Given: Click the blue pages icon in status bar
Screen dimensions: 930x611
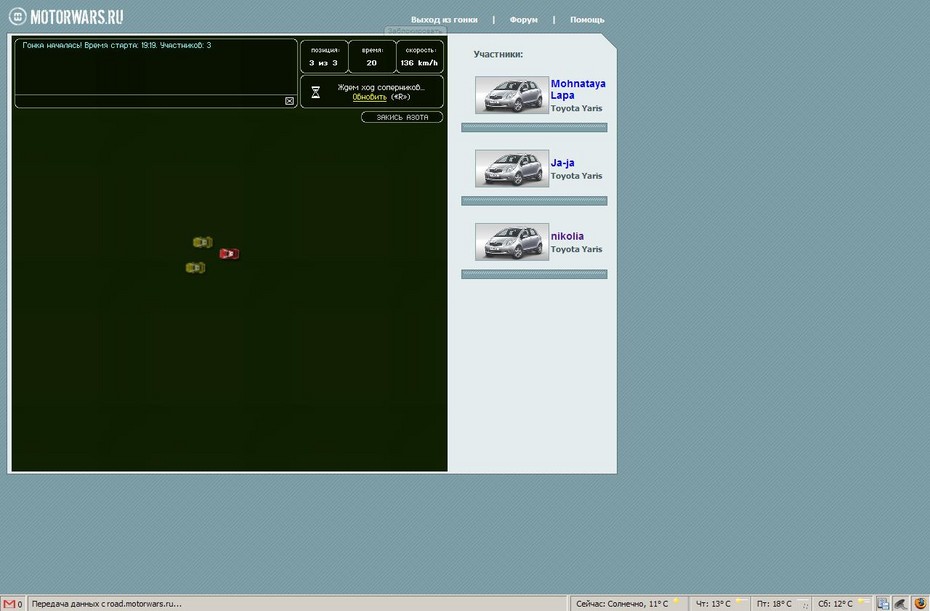Looking at the screenshot, I should click(x=883, y=604).
